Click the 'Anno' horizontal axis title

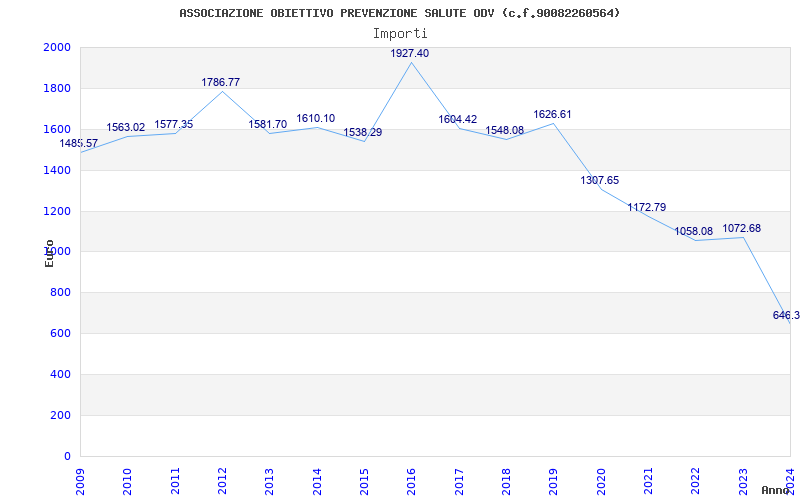[775, 490]
